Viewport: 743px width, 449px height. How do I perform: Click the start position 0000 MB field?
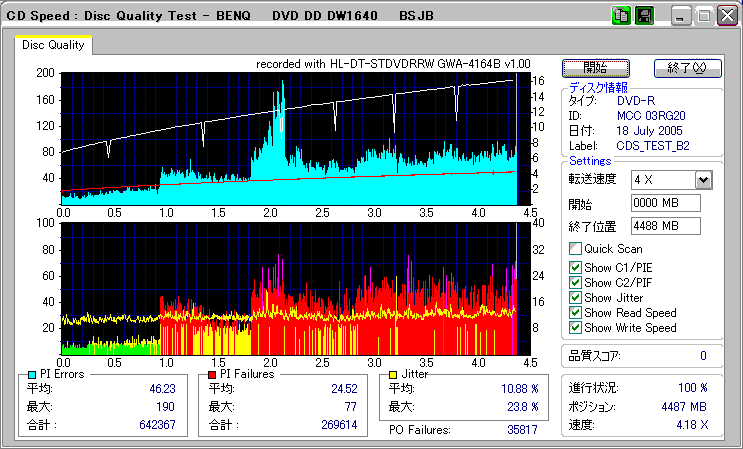[x=665, y=203]
